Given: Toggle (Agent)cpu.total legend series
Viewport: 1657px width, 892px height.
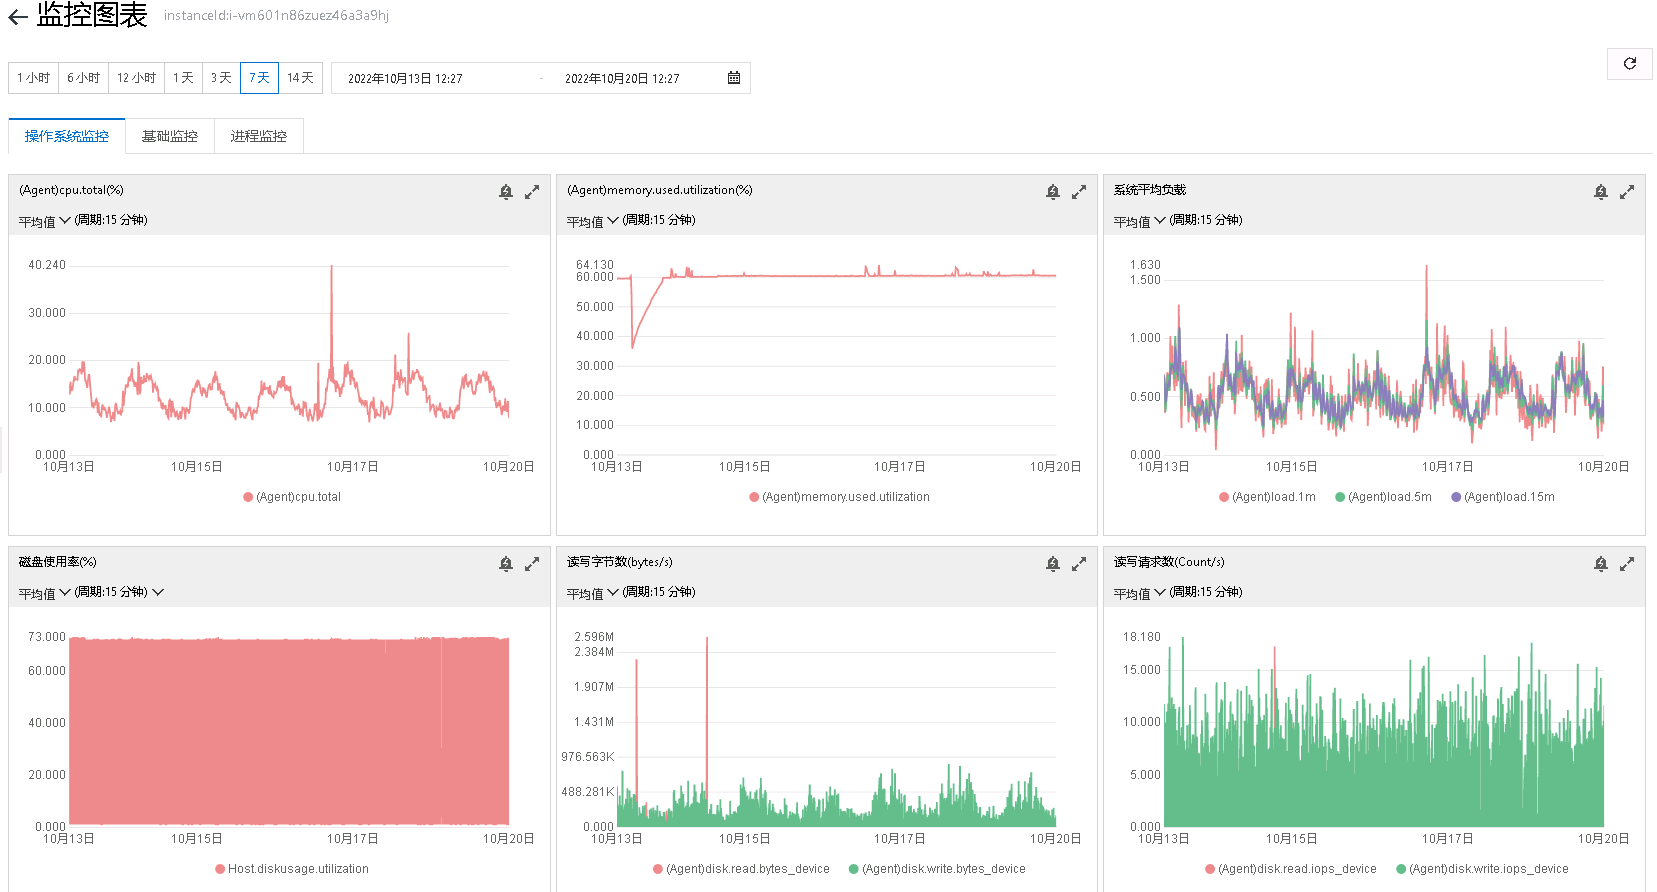Looking at the screenshot, I should pos(292,497).
